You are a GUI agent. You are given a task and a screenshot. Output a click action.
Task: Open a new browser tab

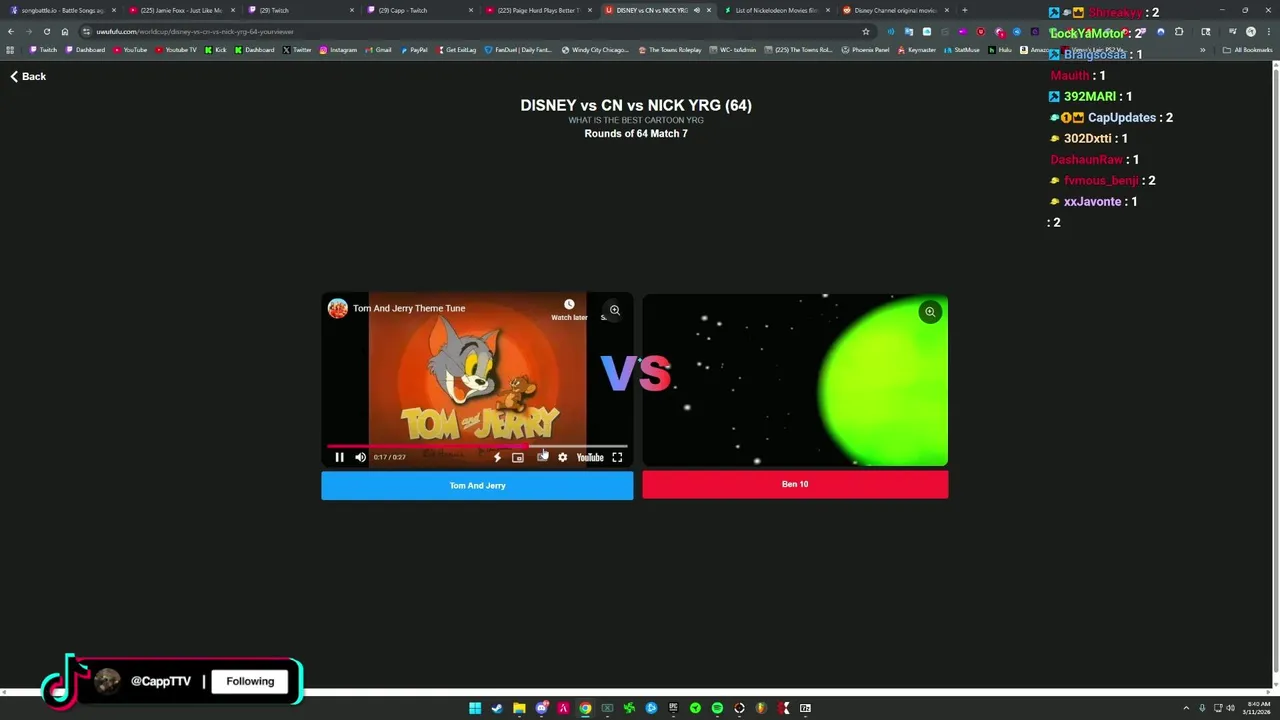pyautogui.click(x=964, y=10)
